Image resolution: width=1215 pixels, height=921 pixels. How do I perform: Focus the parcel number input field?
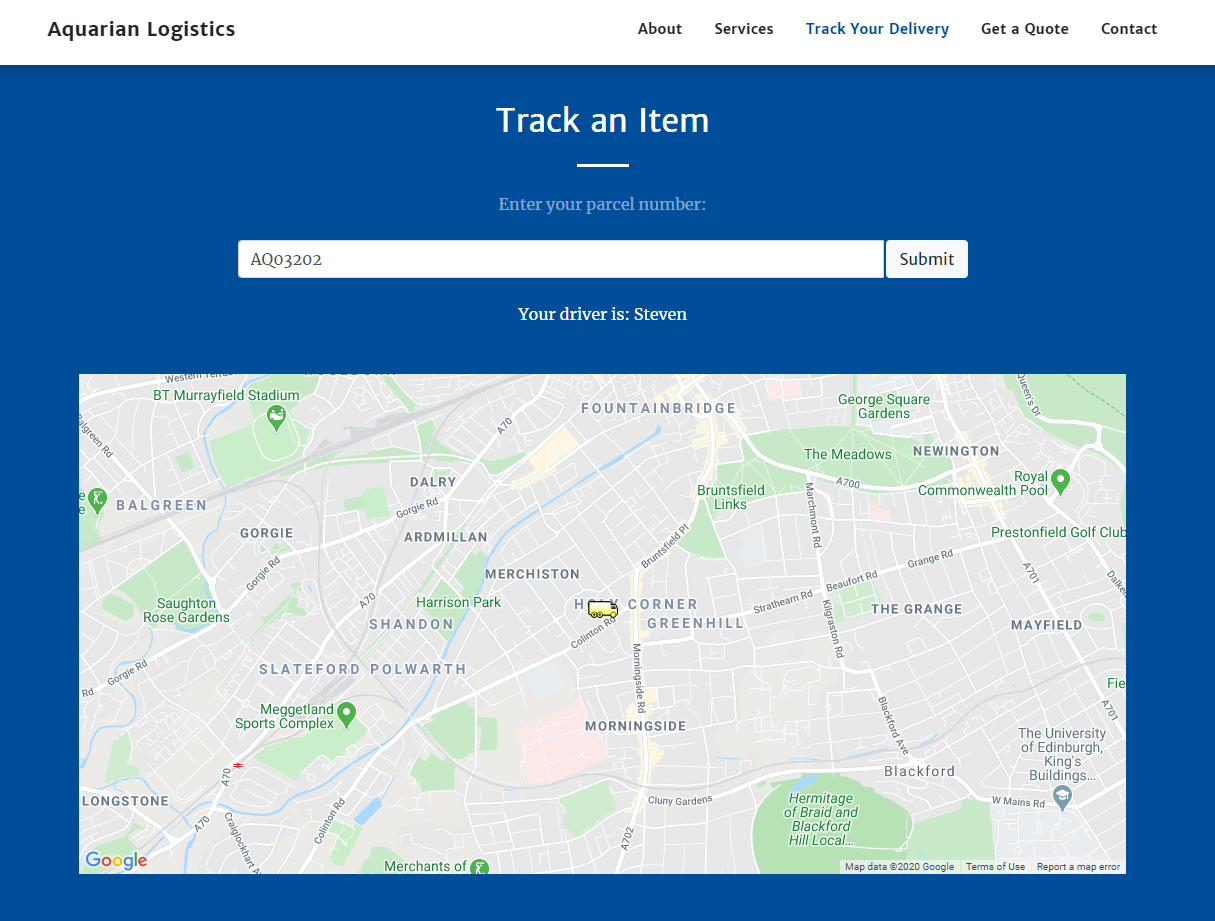560,259
